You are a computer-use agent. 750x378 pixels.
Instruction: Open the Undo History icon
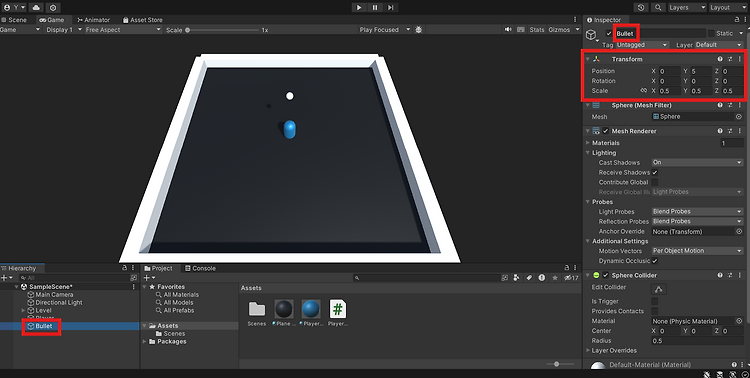pyautogui.click(x=641, y=8)
